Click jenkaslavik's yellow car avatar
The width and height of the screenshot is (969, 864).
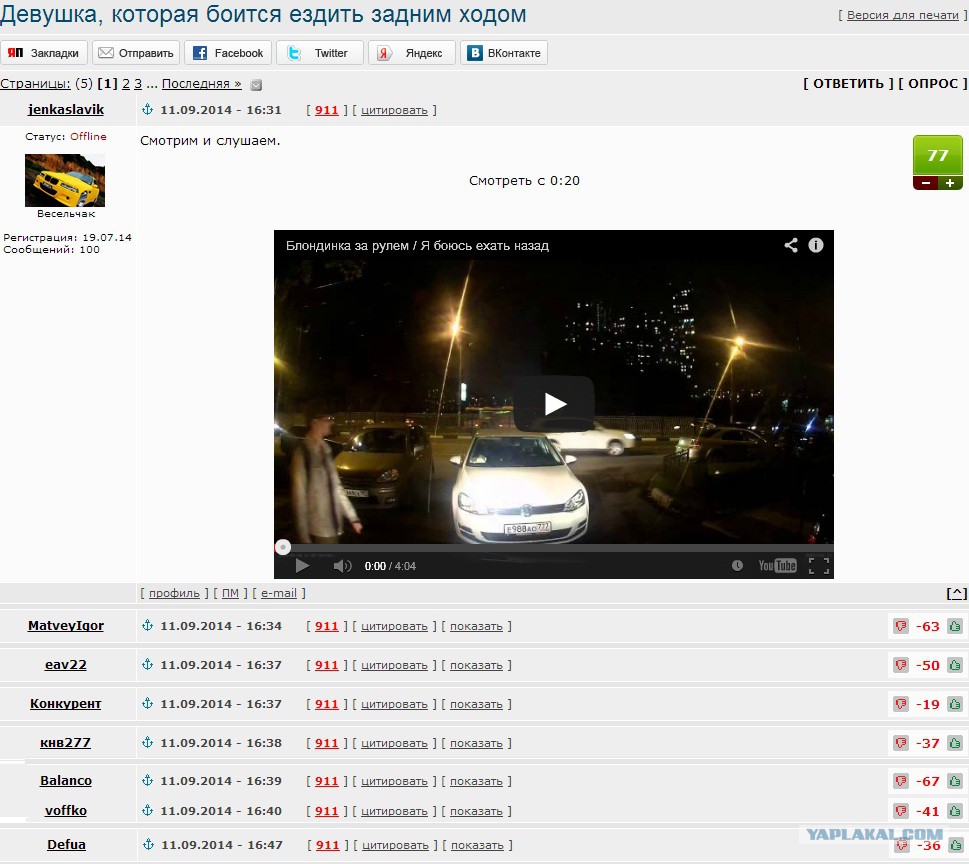(65, 180)
